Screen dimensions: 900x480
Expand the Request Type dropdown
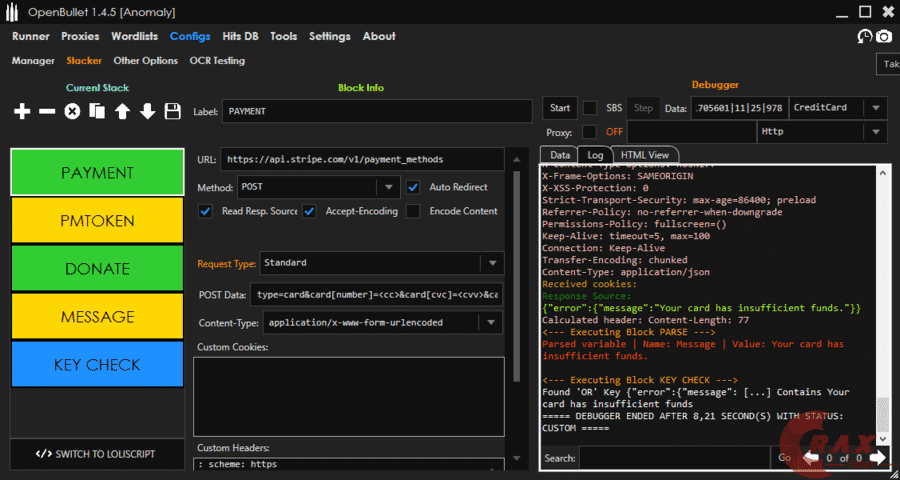tap(490, 263)
